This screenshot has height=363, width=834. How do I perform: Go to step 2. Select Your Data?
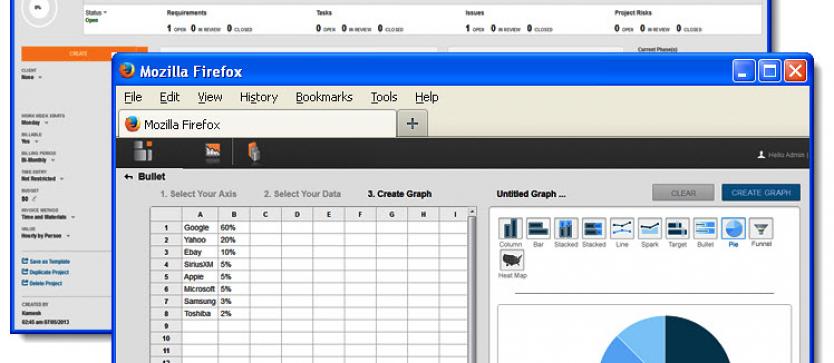tap(302, 194)
